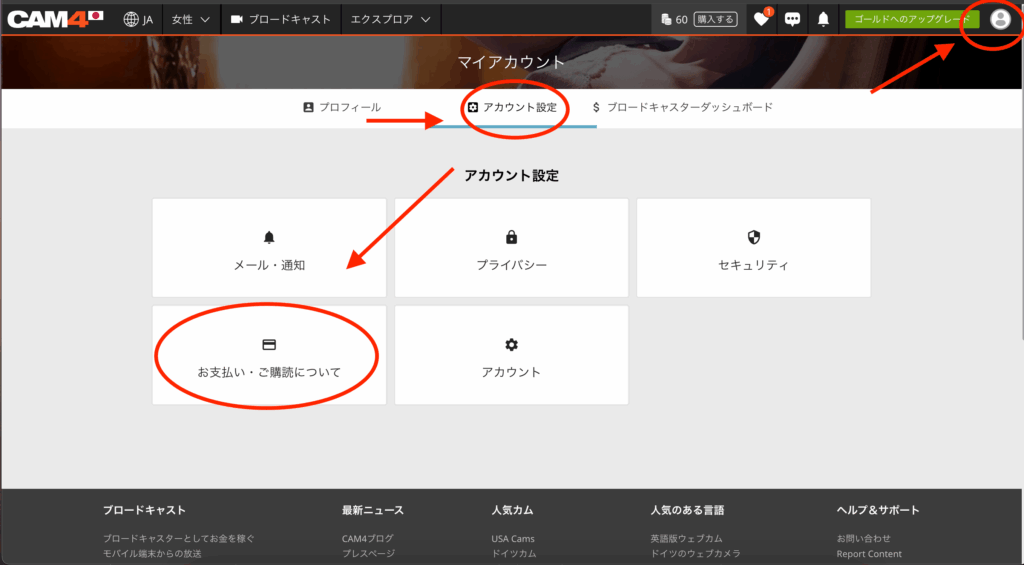
Task: Click the broadcast camera icon
Action: pos(236,20)
